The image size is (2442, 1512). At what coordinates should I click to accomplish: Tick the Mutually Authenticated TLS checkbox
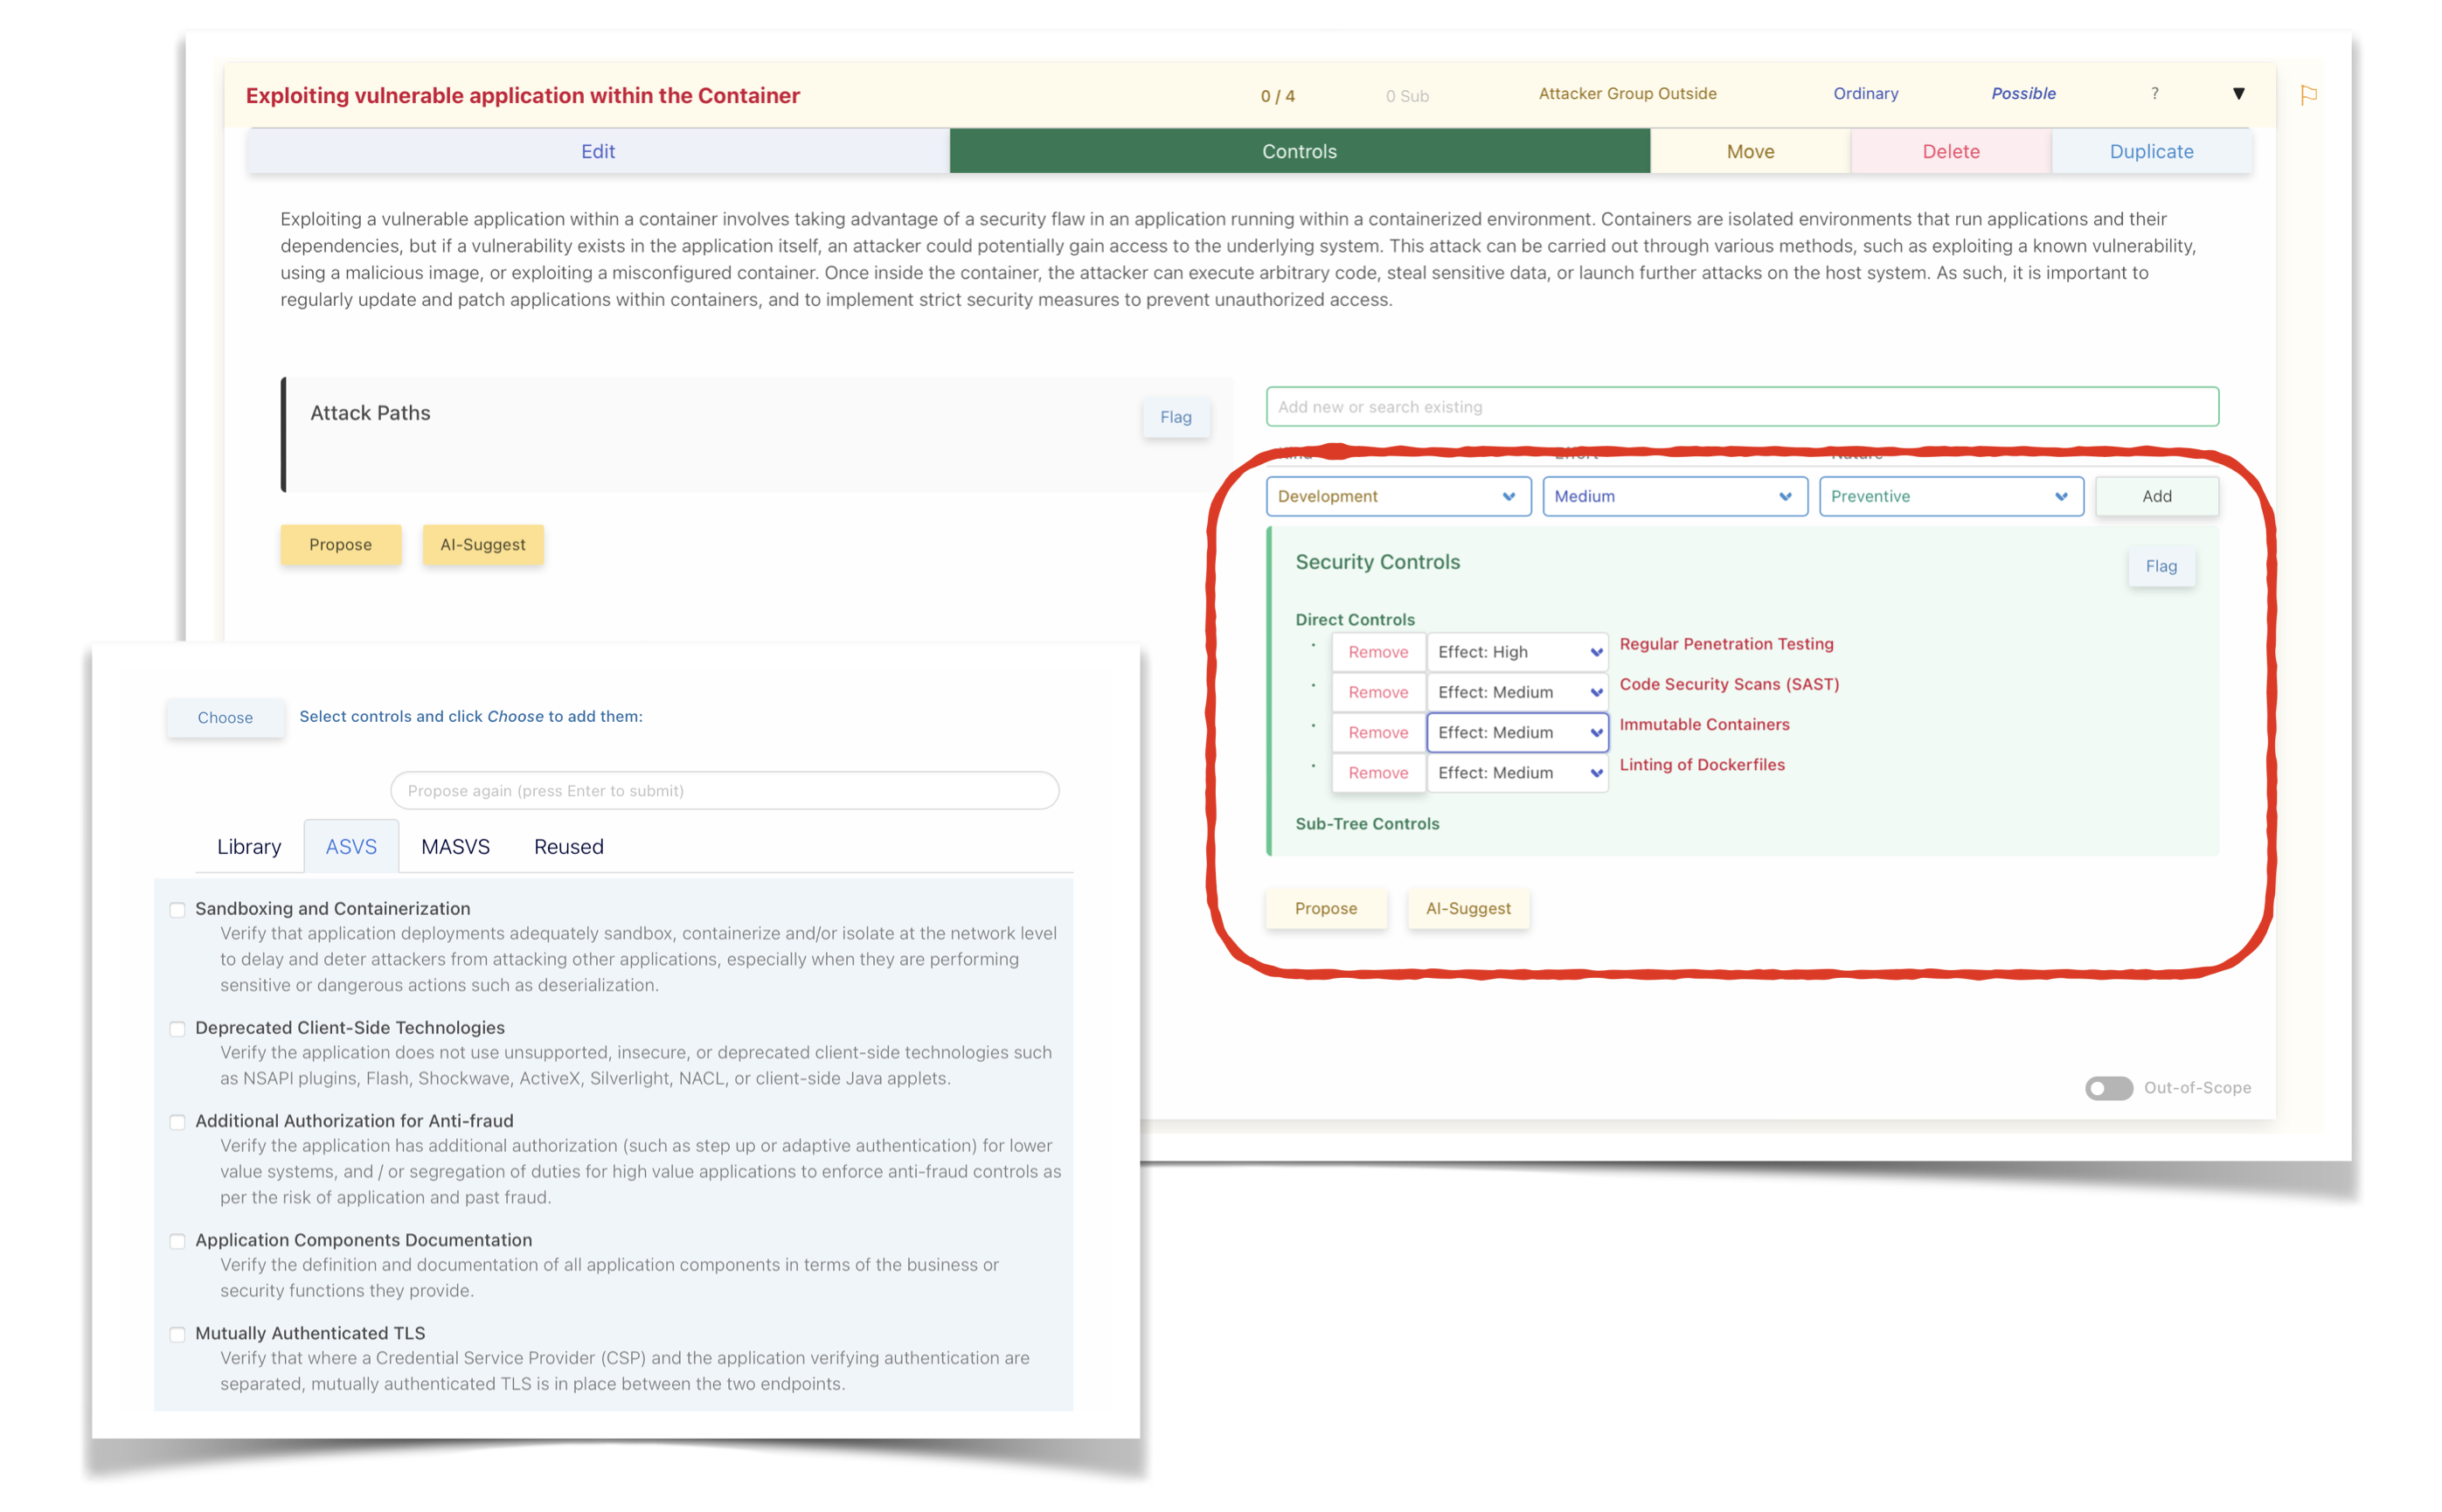tap(178, 1333)
